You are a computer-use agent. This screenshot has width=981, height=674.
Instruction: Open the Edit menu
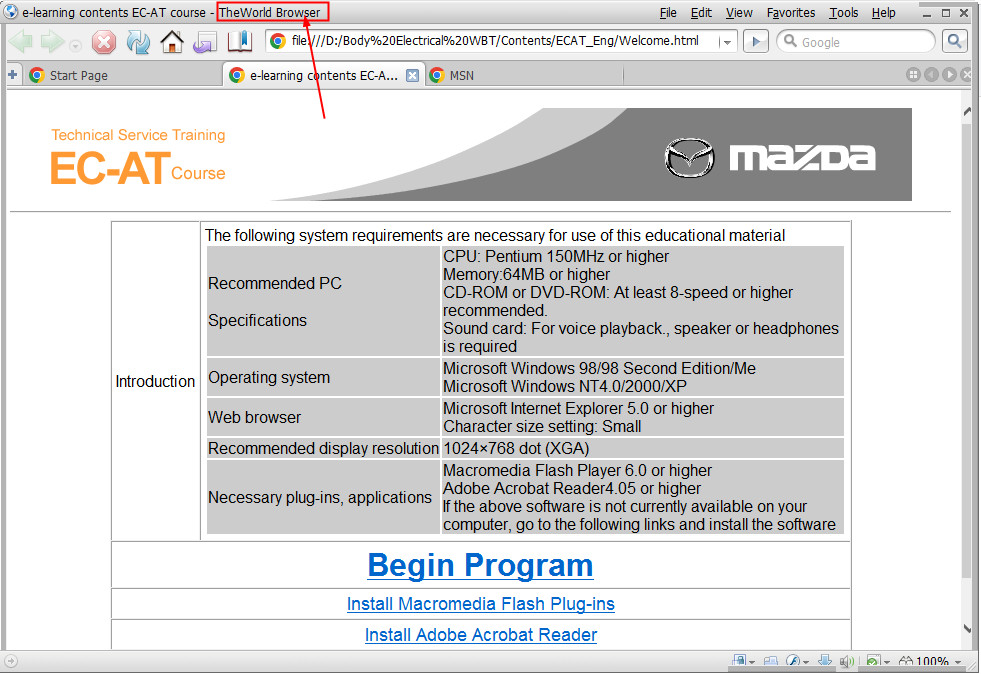(x=701, y=13)
